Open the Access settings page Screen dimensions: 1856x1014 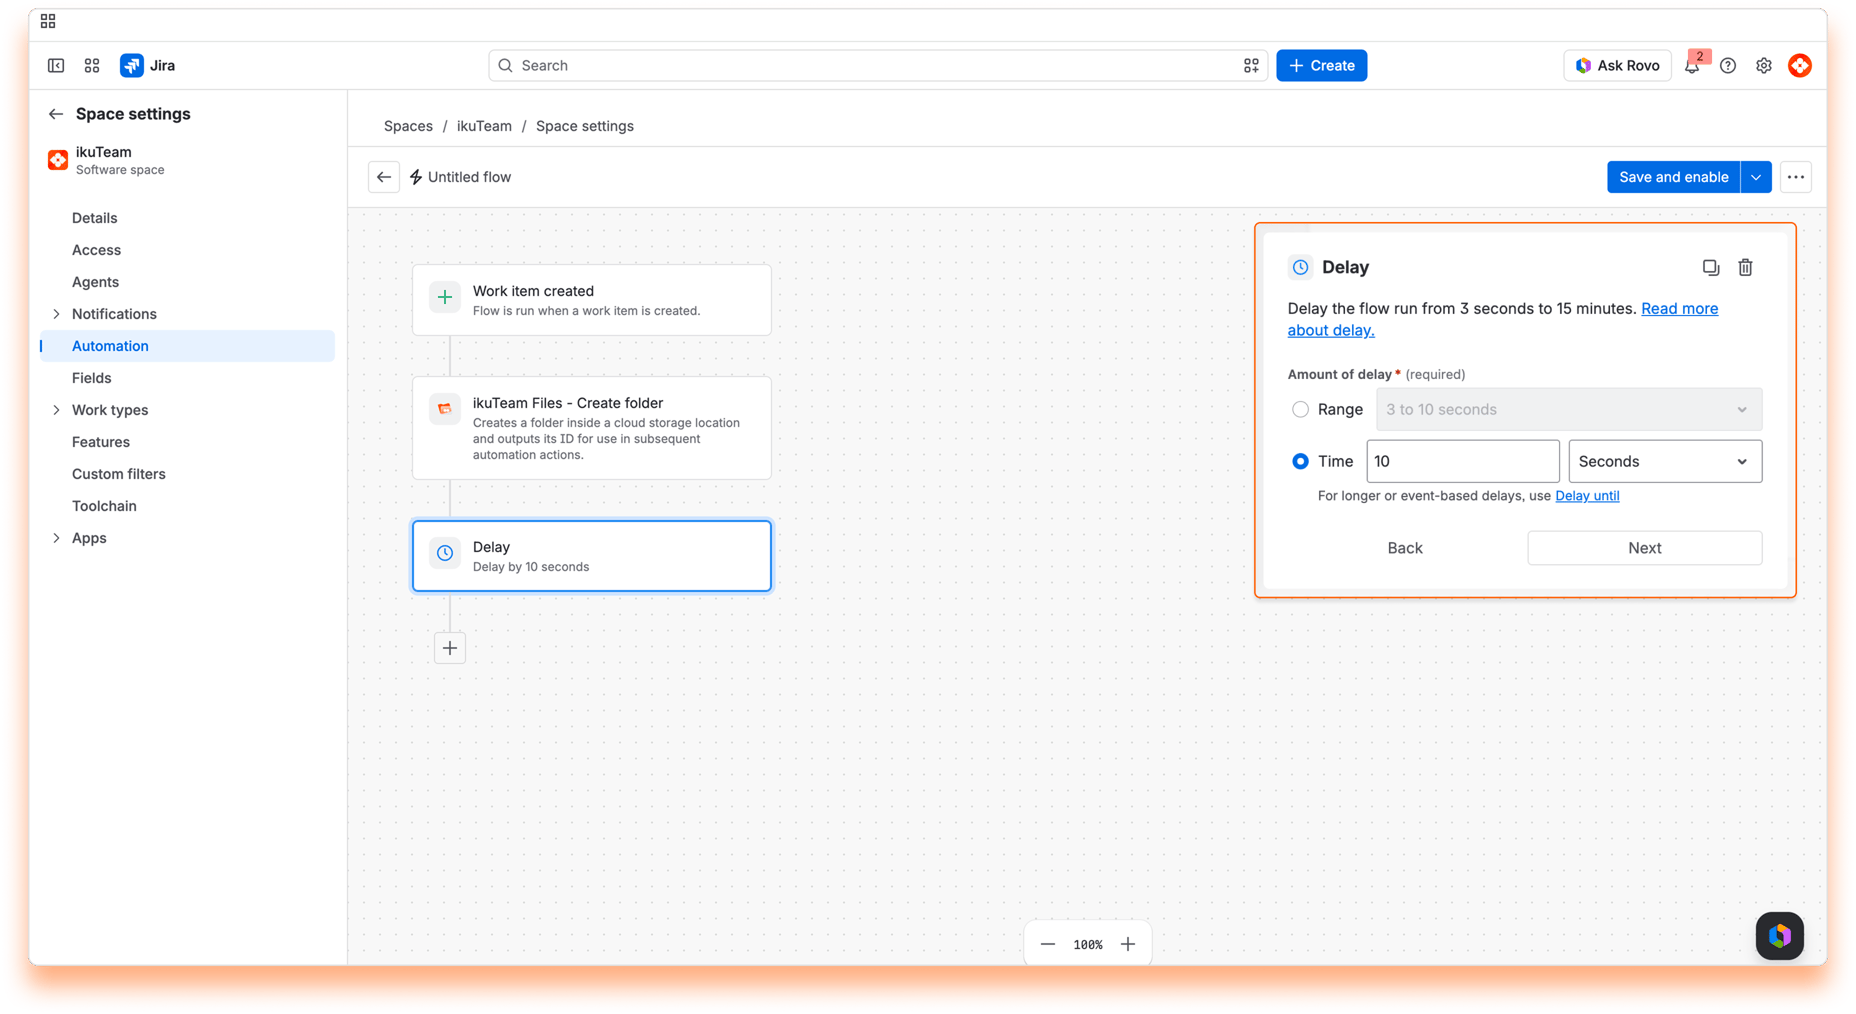[187, 250]
